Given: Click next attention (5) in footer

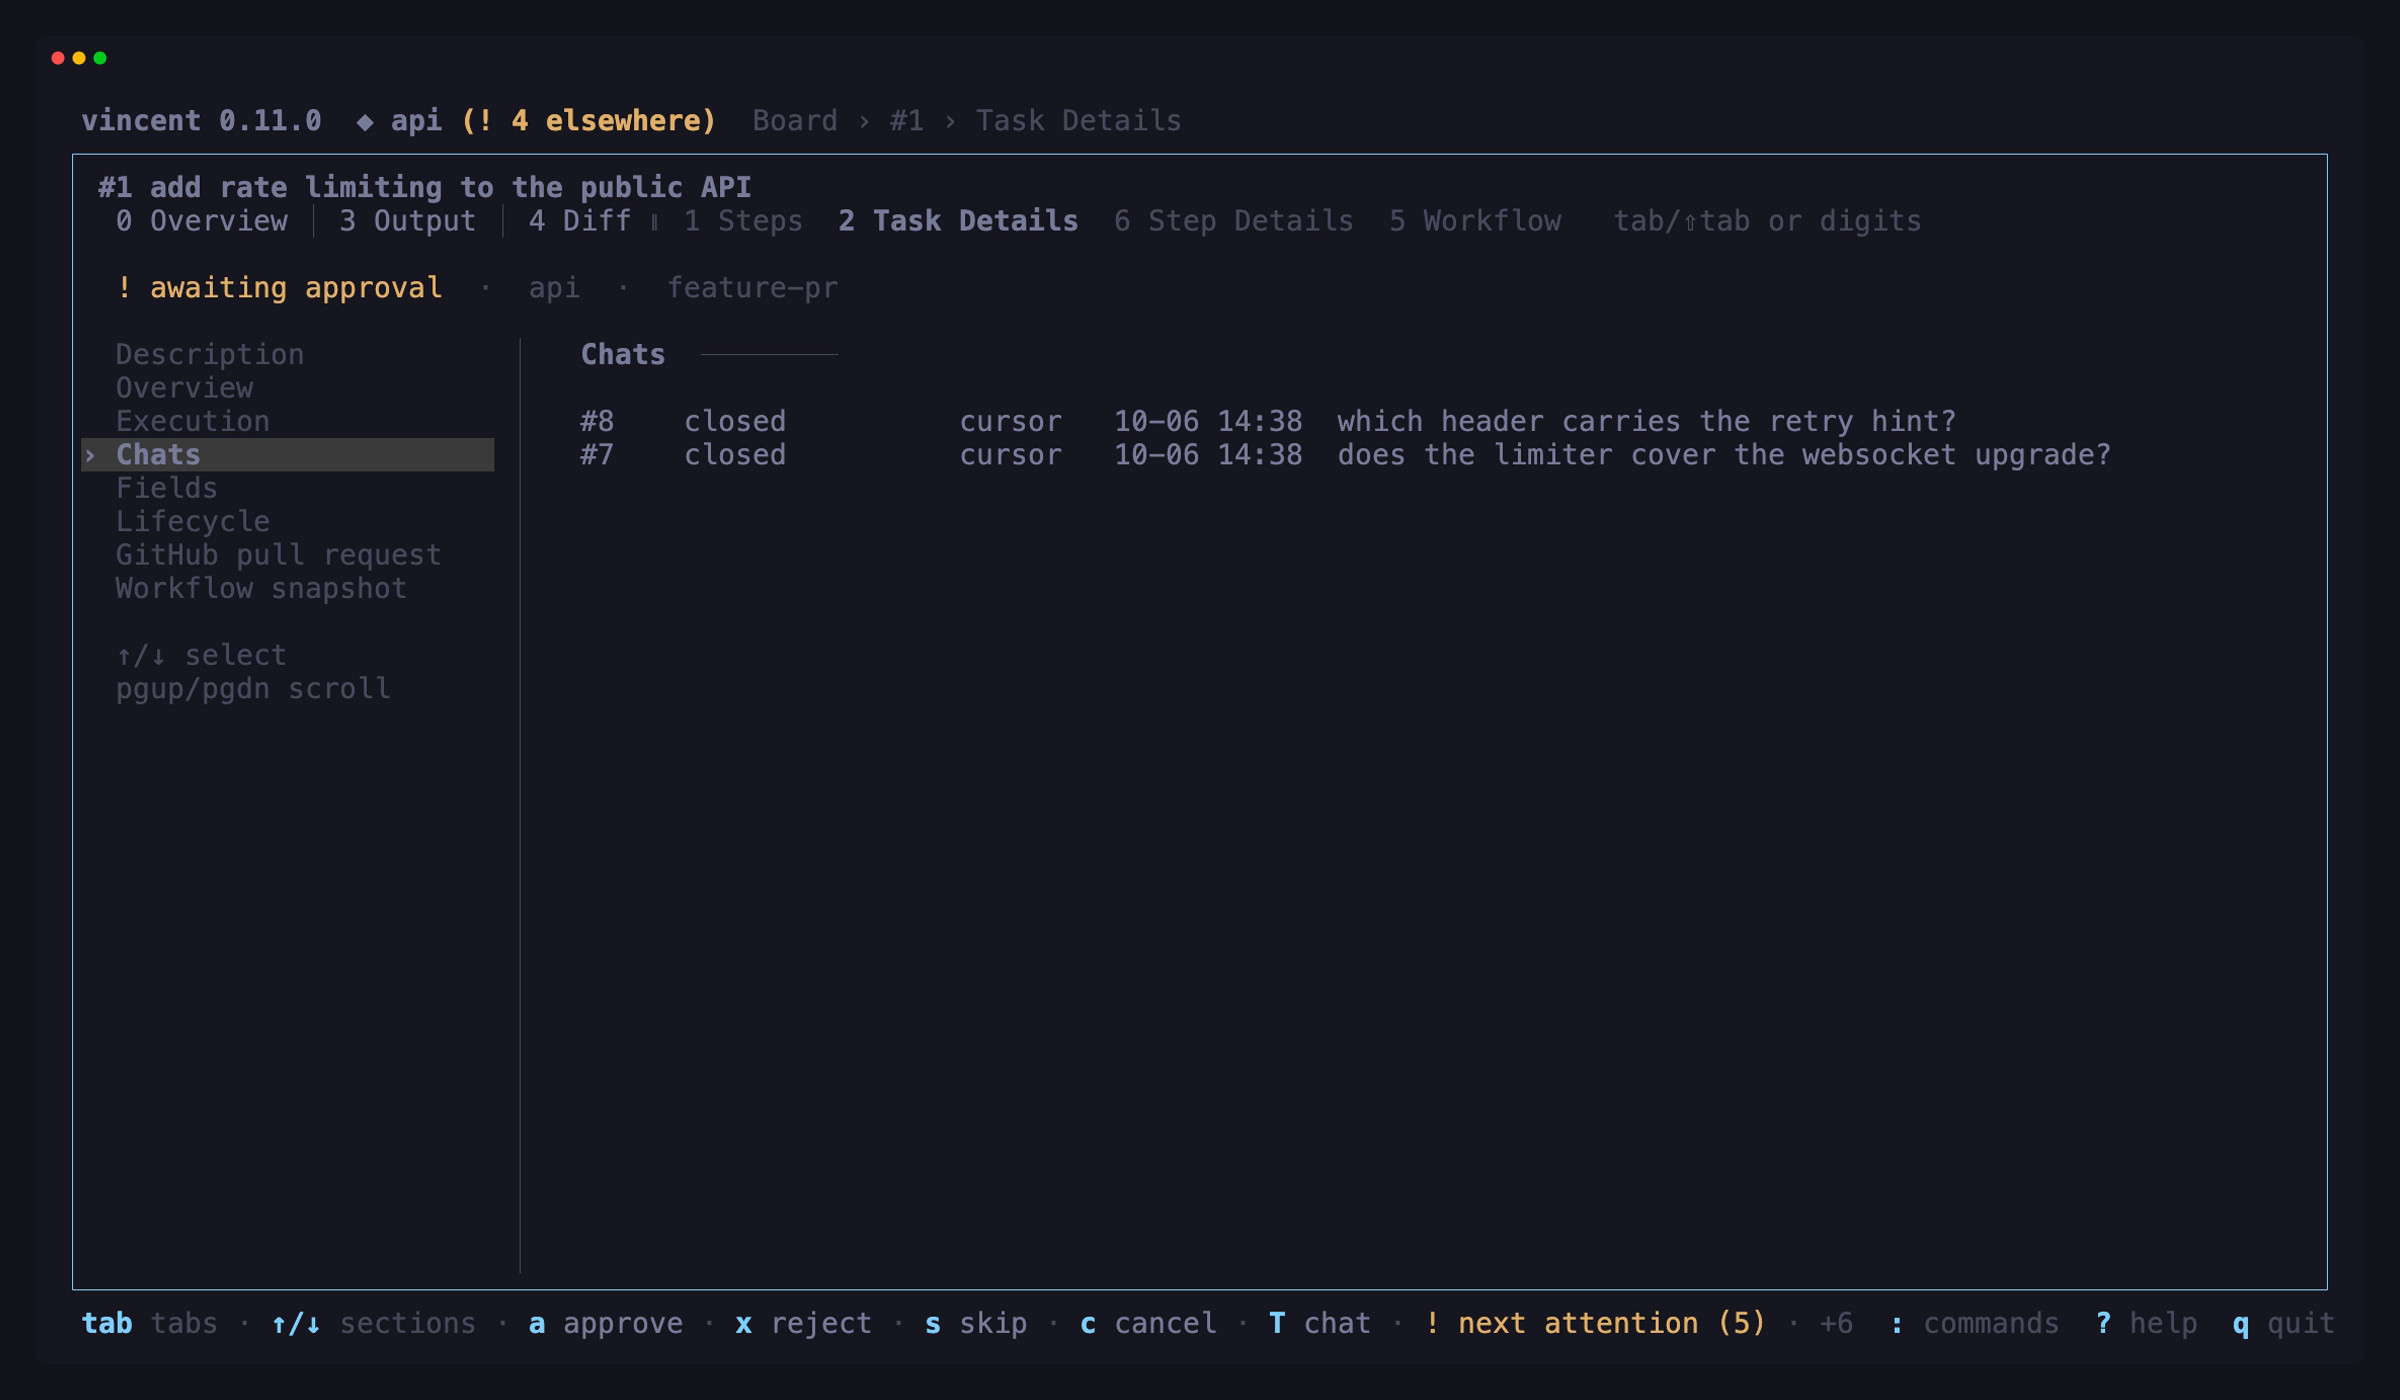Looking at the screenshot, I should pyautogui.click(x=1595, y=1323).
